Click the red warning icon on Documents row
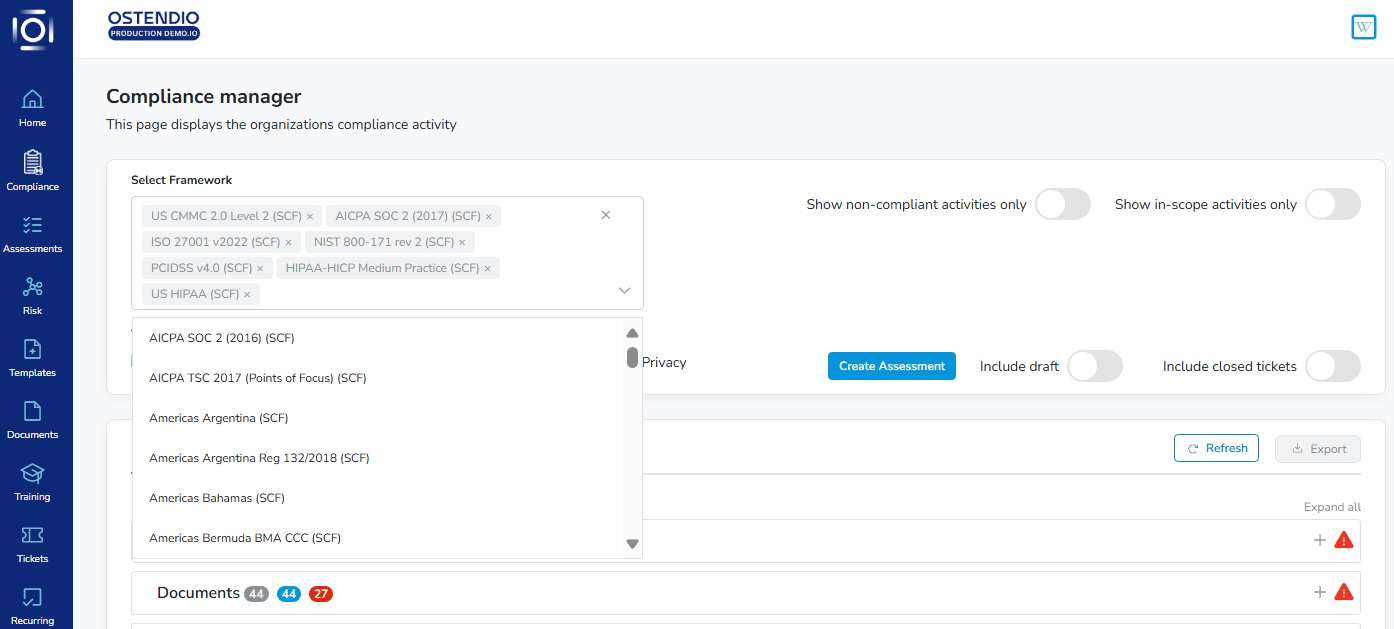Screen dimensions: 1394x629 pyautogui.click(x=1344, y=592)
